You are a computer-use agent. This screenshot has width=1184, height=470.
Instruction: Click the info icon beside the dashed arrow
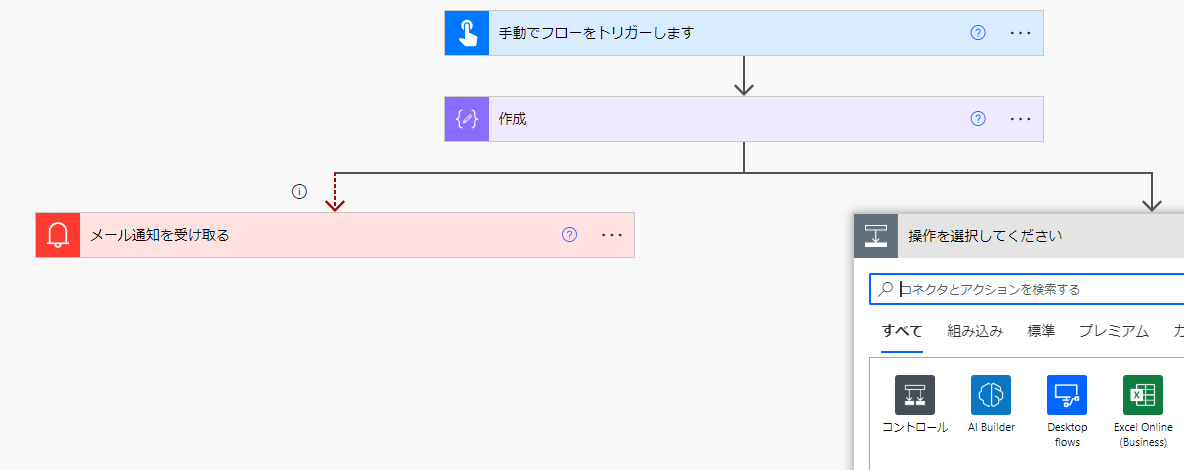click(x=298, y=191)
